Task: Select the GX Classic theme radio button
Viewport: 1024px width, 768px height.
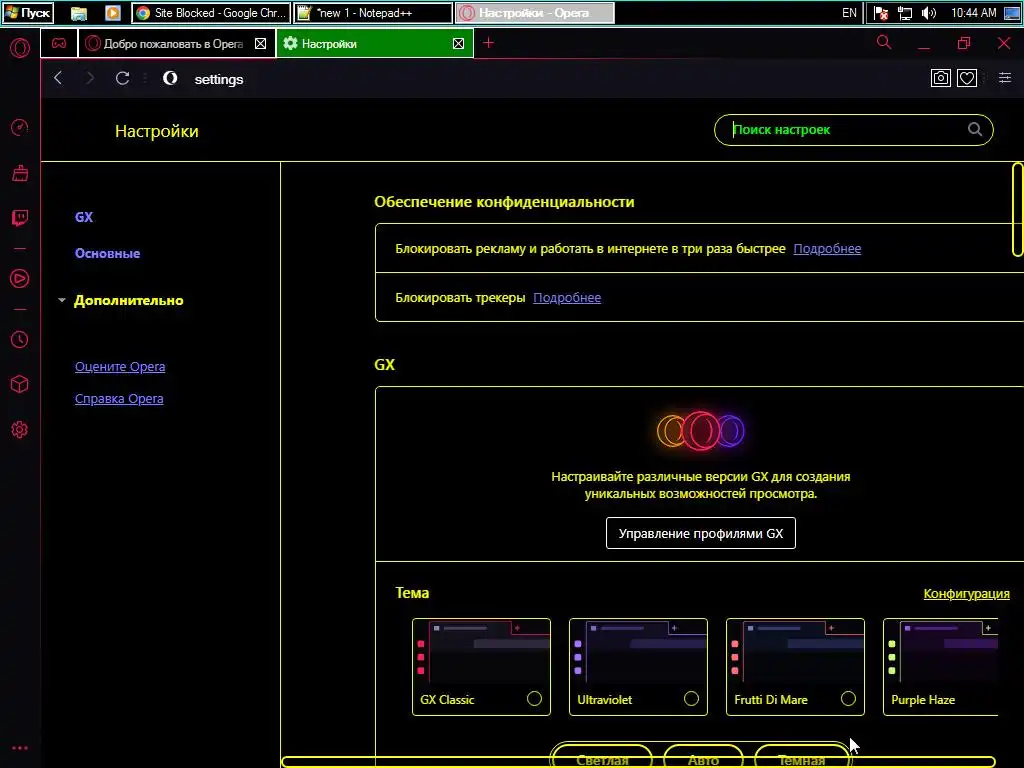Action: pos(534,699)
